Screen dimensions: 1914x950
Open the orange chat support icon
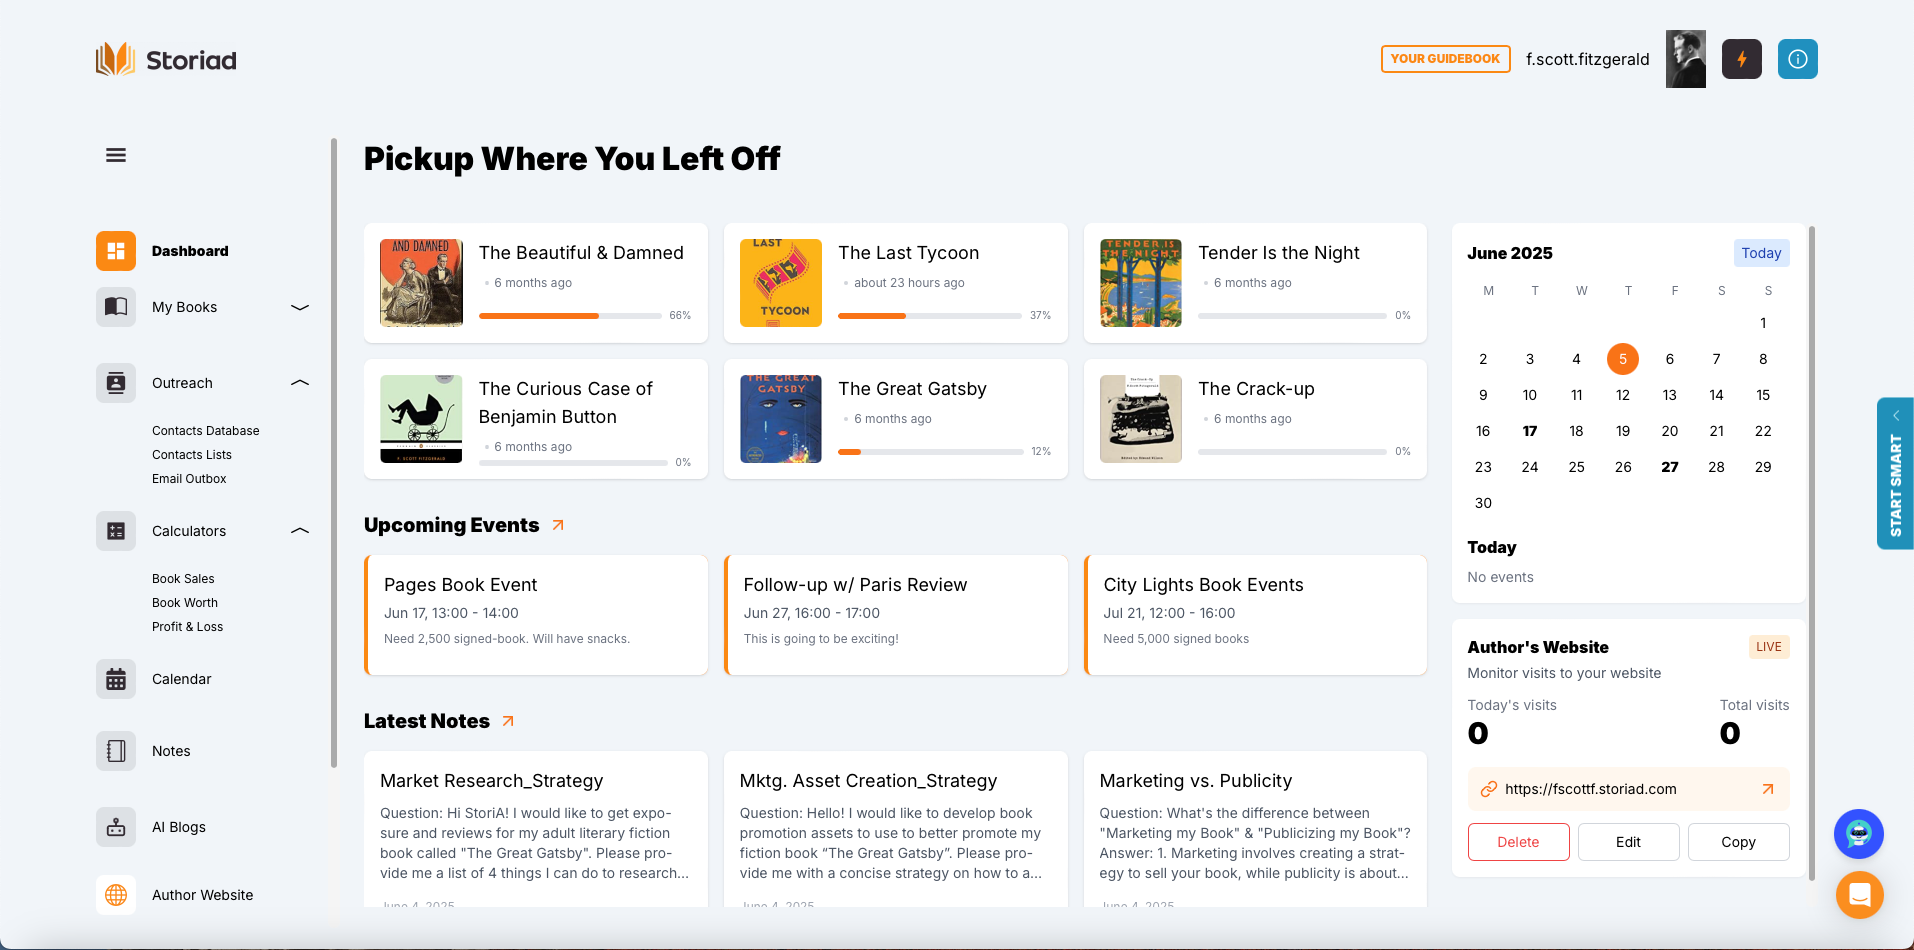(1860, 895)
